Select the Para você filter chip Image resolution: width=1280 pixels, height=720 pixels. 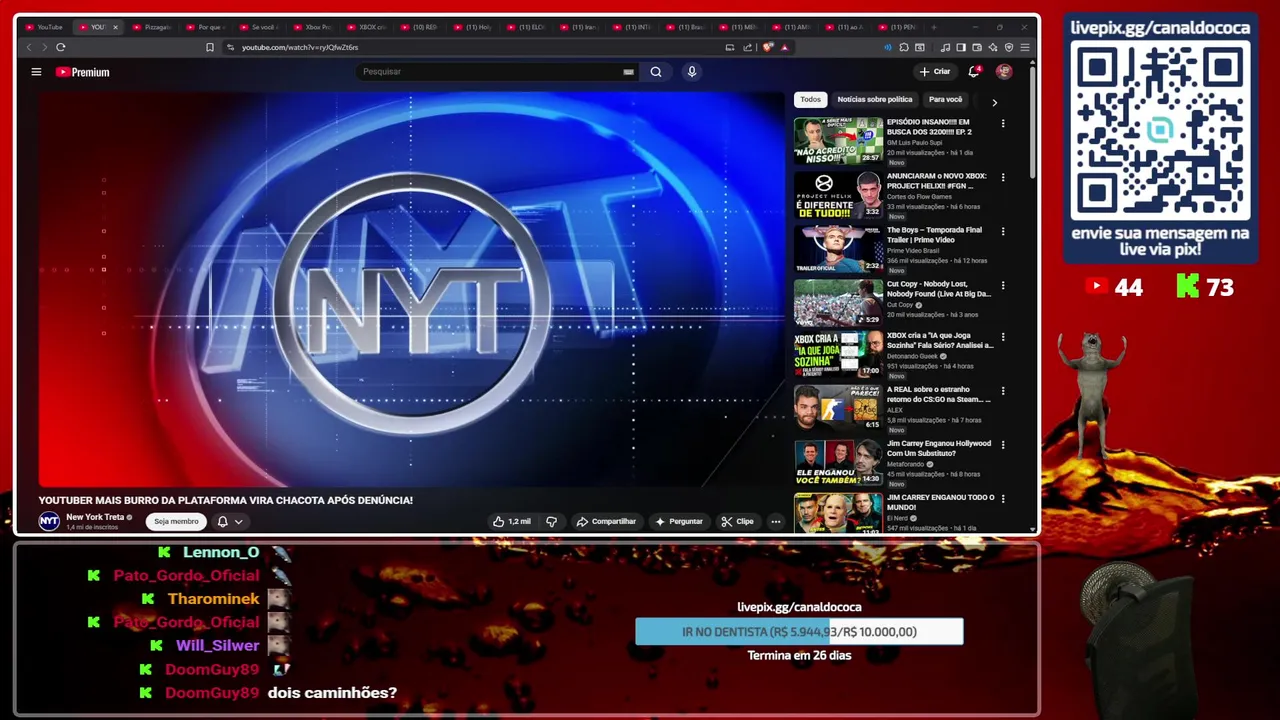coord(945,100)
